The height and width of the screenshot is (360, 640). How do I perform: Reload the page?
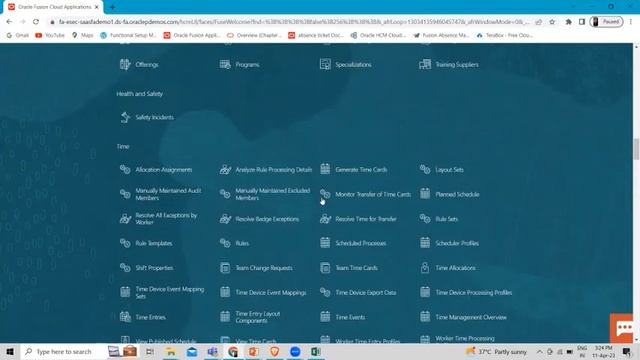[x=36, y=22]
